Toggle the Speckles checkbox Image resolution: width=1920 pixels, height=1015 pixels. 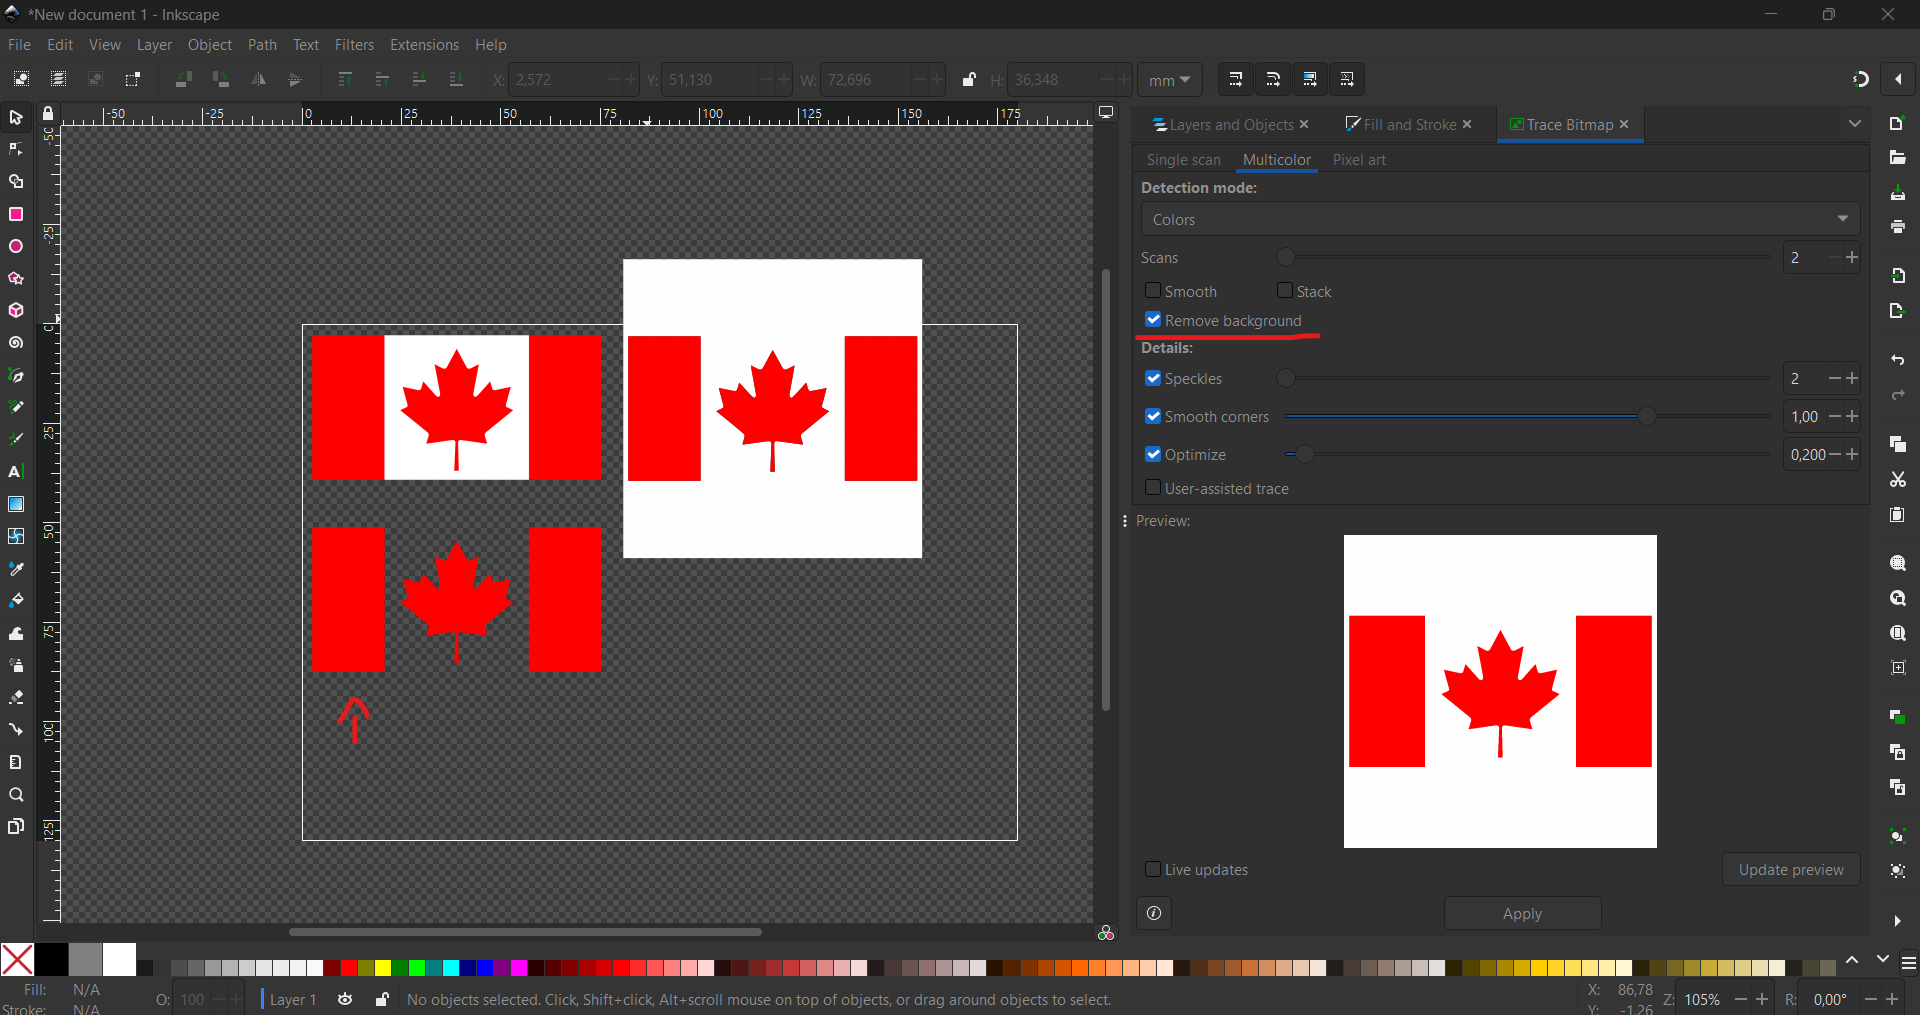1153,378
